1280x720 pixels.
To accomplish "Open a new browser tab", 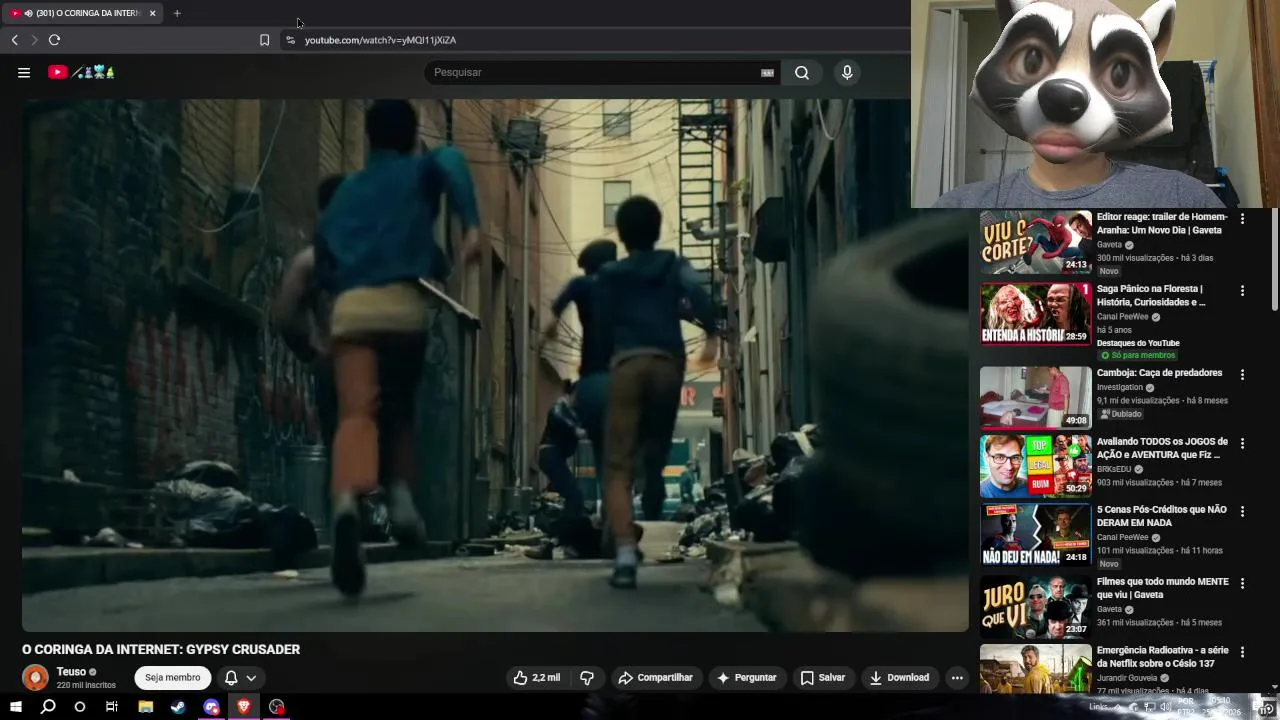I will coord(177,13).
